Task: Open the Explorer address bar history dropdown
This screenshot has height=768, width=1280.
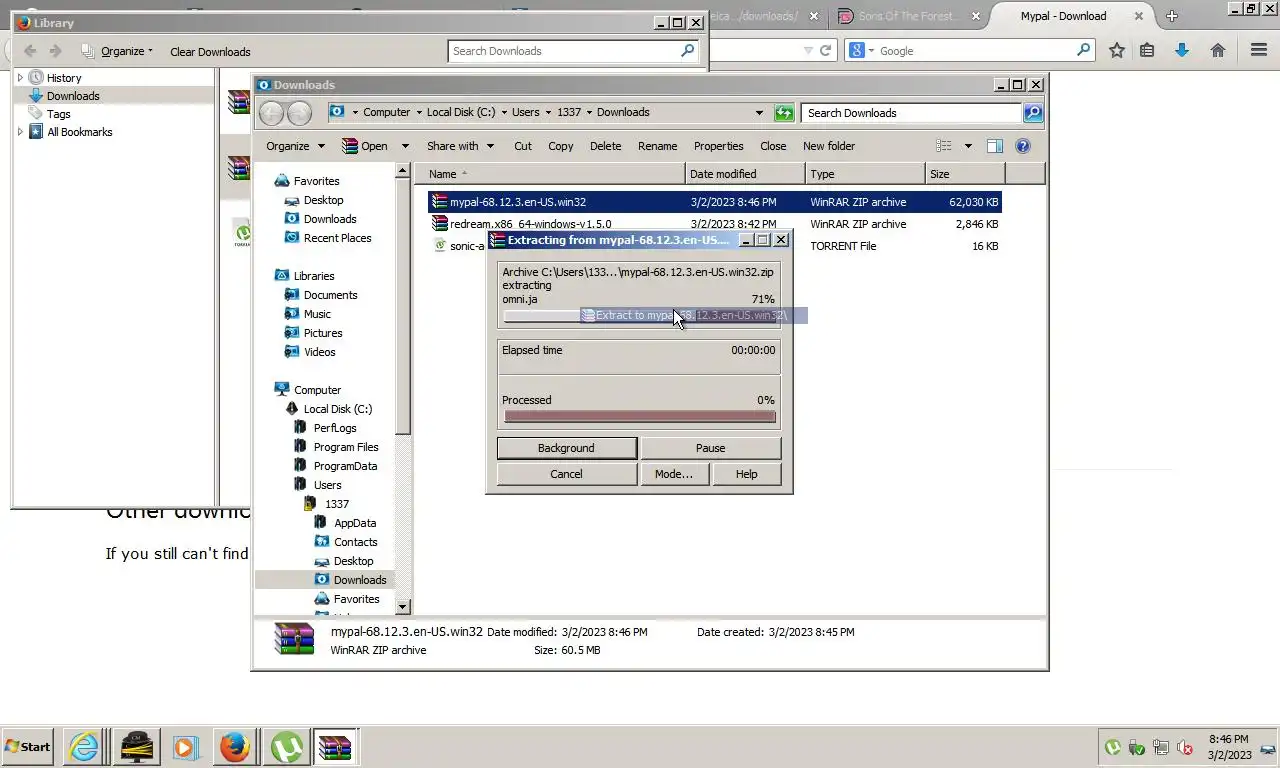Action: click(759, 113)
